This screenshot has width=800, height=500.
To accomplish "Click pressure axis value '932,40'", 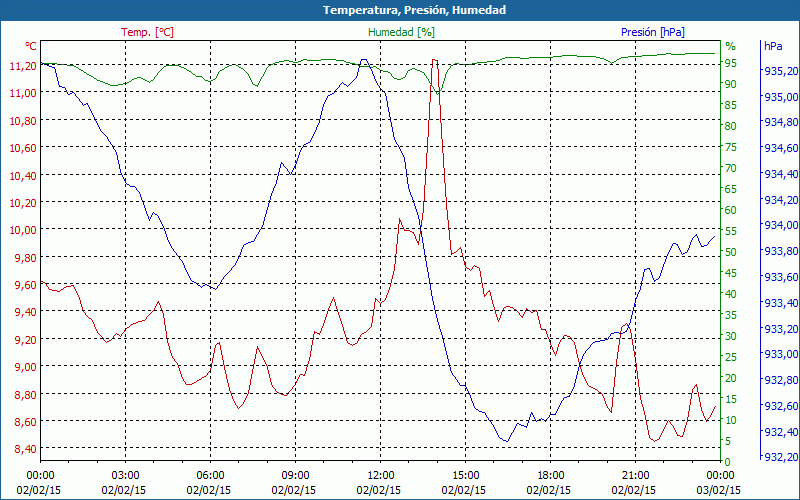I will [781, 432].
